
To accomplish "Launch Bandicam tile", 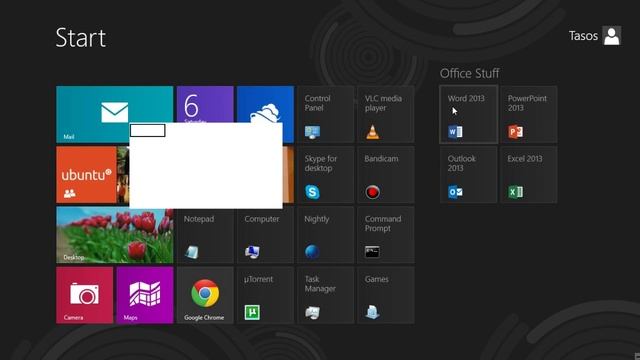I will [386, 175].
